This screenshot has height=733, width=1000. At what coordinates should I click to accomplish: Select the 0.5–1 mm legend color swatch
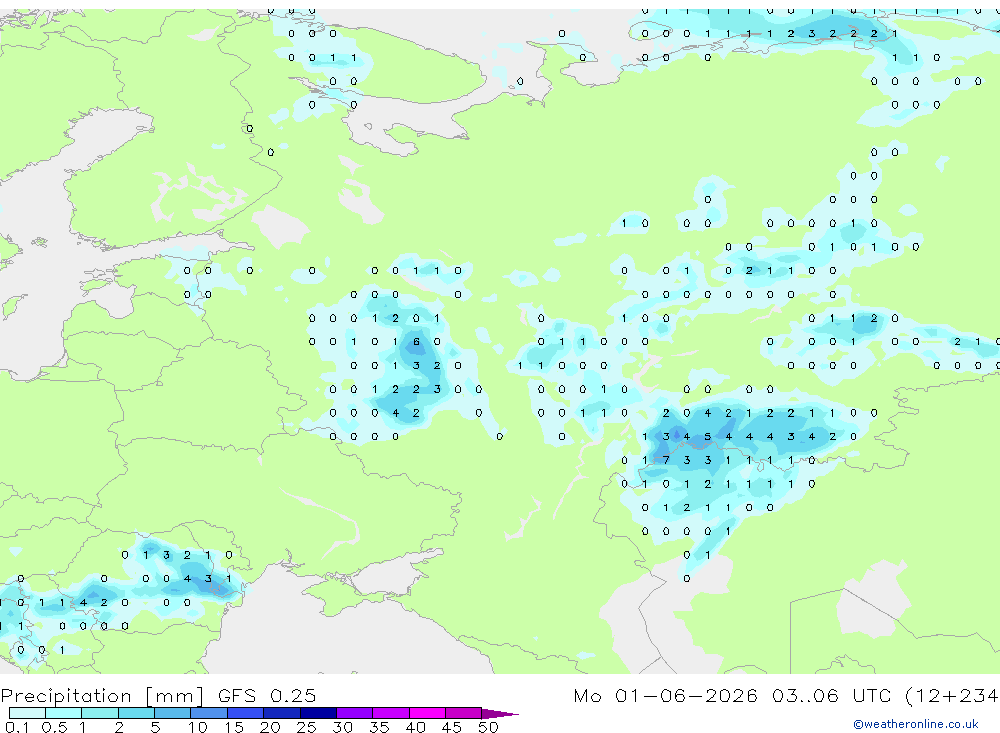tap(64, 713)
